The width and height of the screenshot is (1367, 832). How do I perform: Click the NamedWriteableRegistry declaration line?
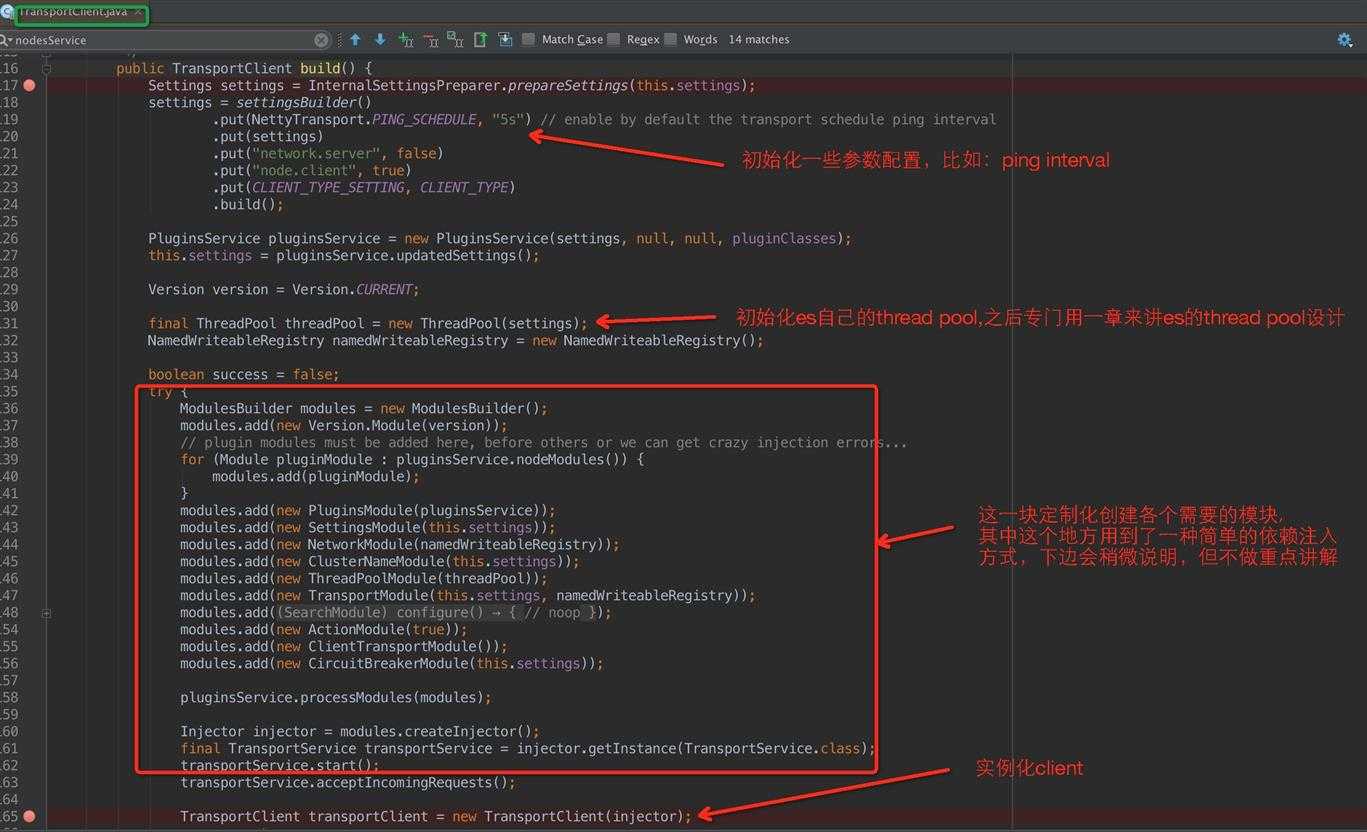click(x=456, y=341)
